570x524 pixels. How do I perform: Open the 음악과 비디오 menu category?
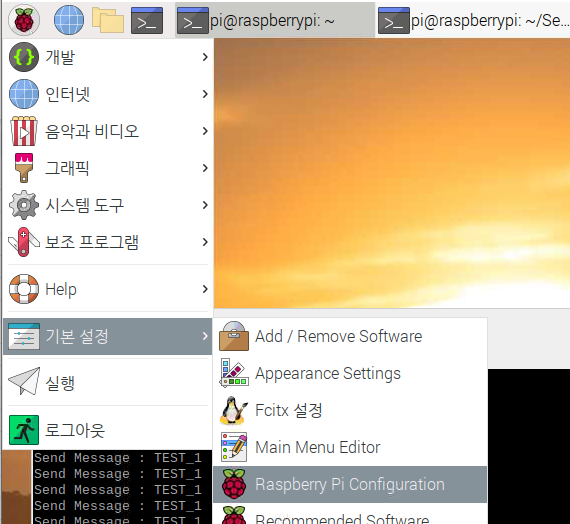[108, 131]
